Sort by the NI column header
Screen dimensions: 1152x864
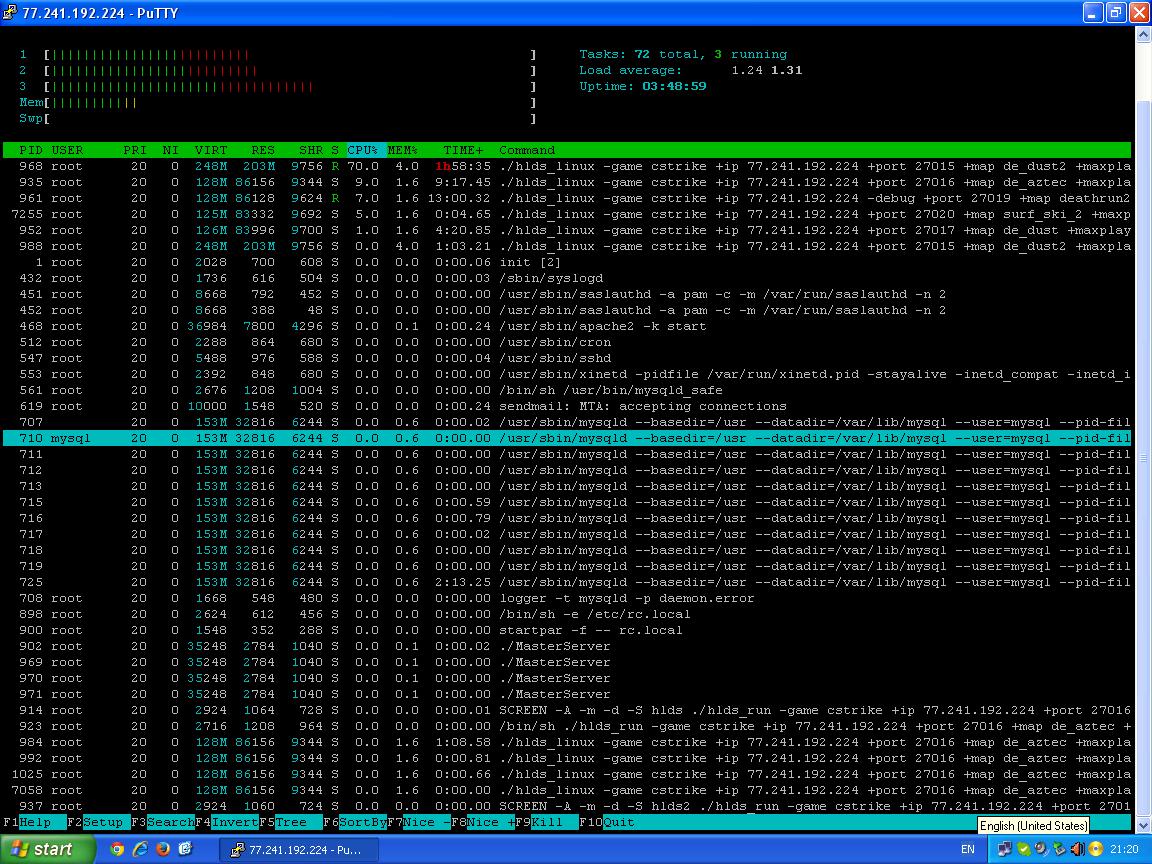click(x=170, y=150)
